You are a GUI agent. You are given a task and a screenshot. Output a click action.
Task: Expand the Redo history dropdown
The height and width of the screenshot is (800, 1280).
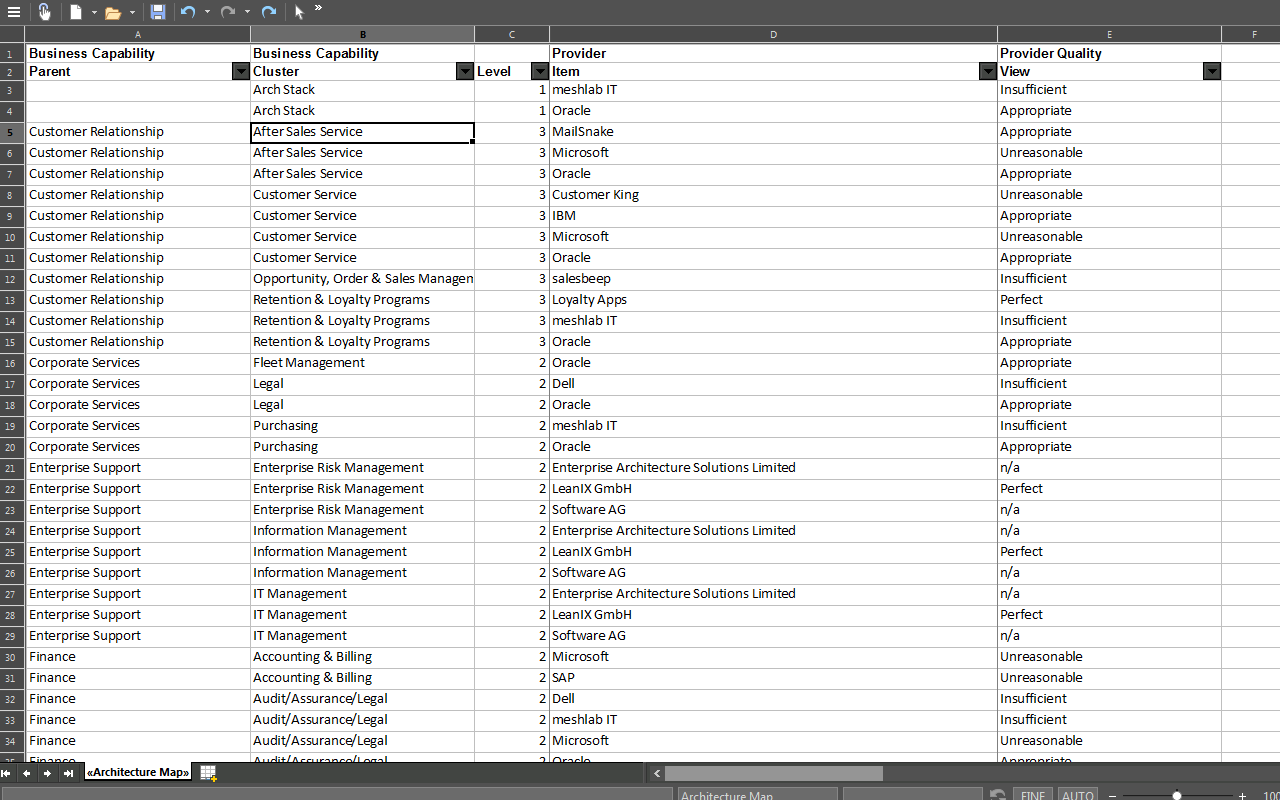pos(247,12)
